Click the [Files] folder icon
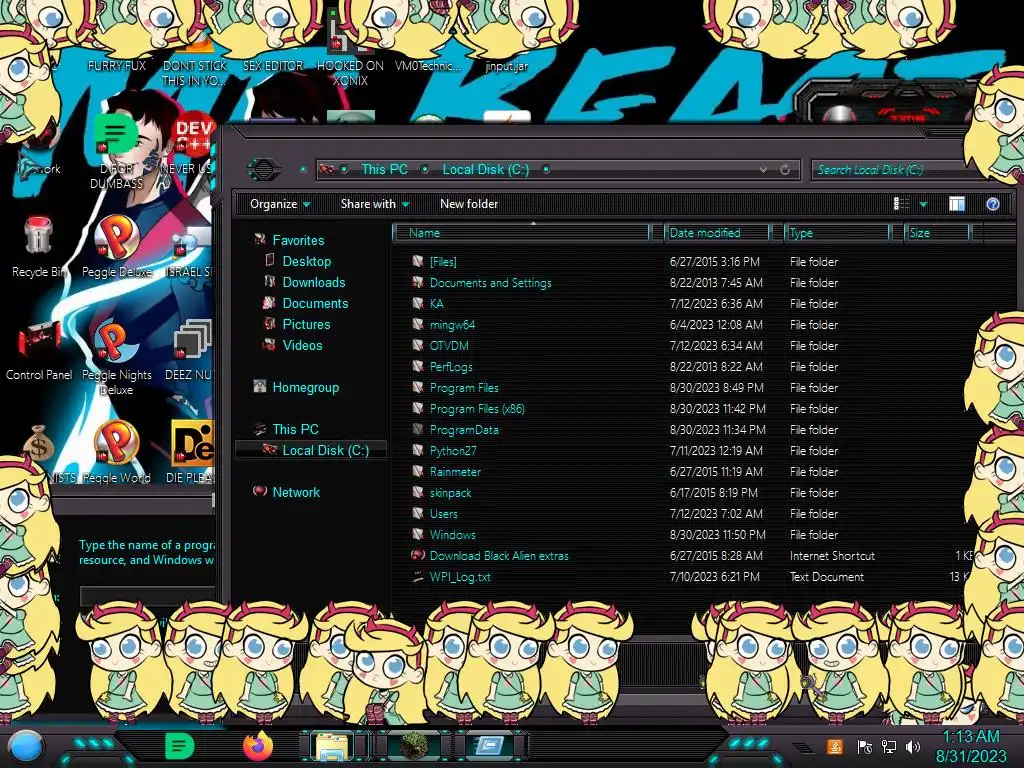This screenshot has height=768, width=1024. (x=418, y=261)
